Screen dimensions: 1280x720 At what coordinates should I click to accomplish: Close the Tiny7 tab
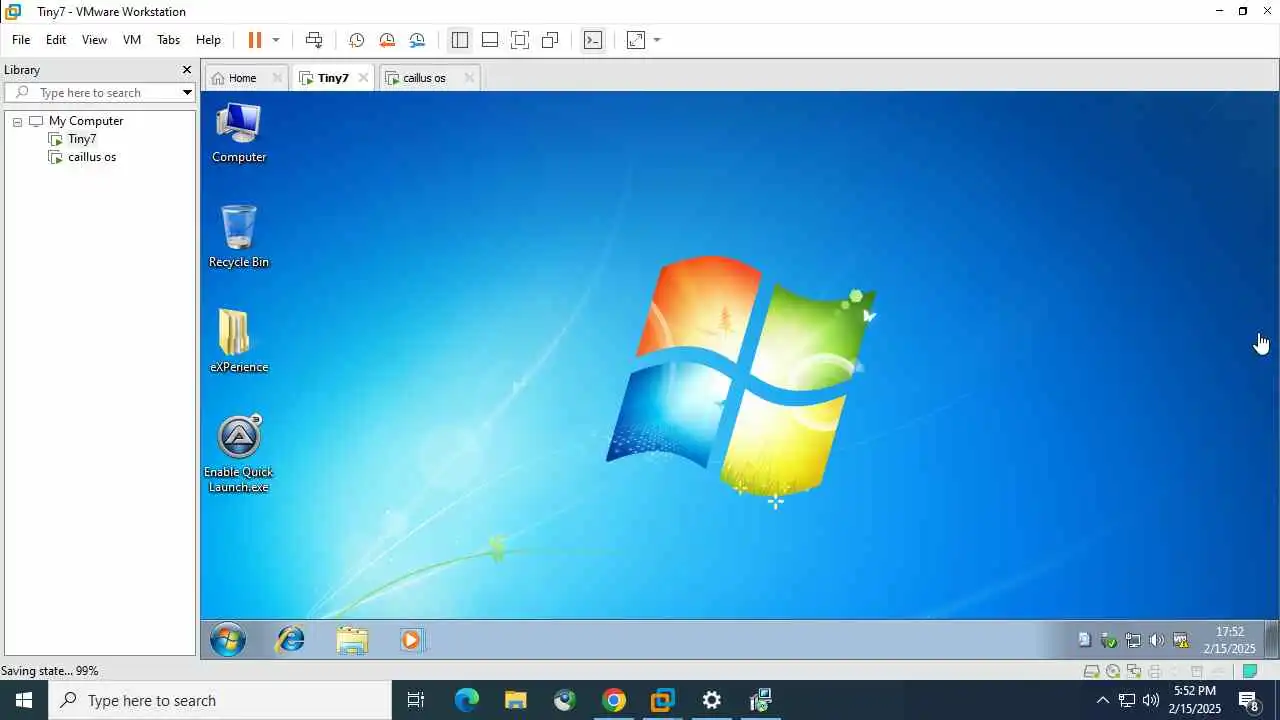(363, 78)
